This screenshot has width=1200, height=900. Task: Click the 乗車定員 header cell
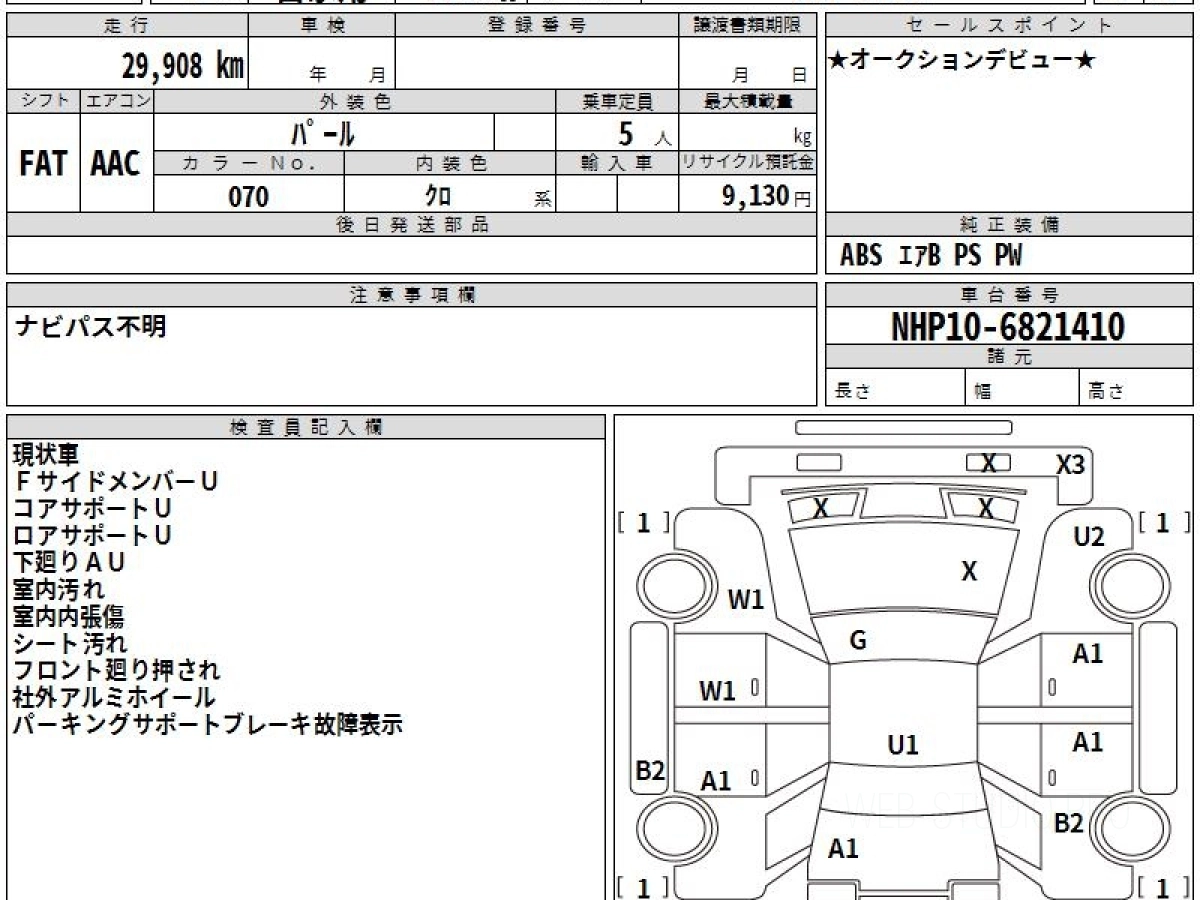[x=617, y=101]
